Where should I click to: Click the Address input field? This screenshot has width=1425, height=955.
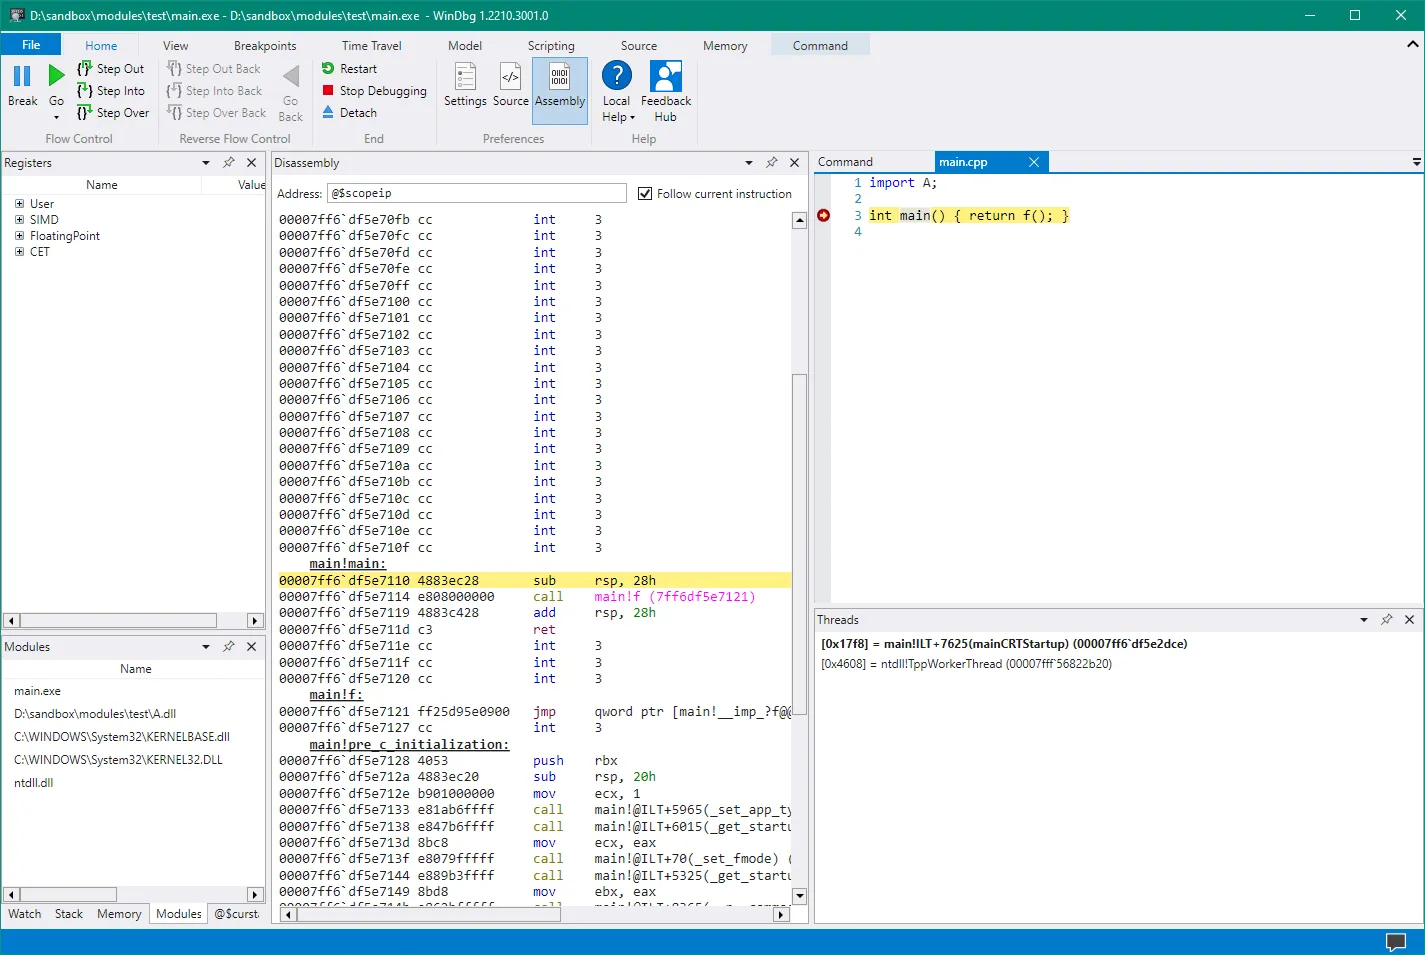pos(477,193)
